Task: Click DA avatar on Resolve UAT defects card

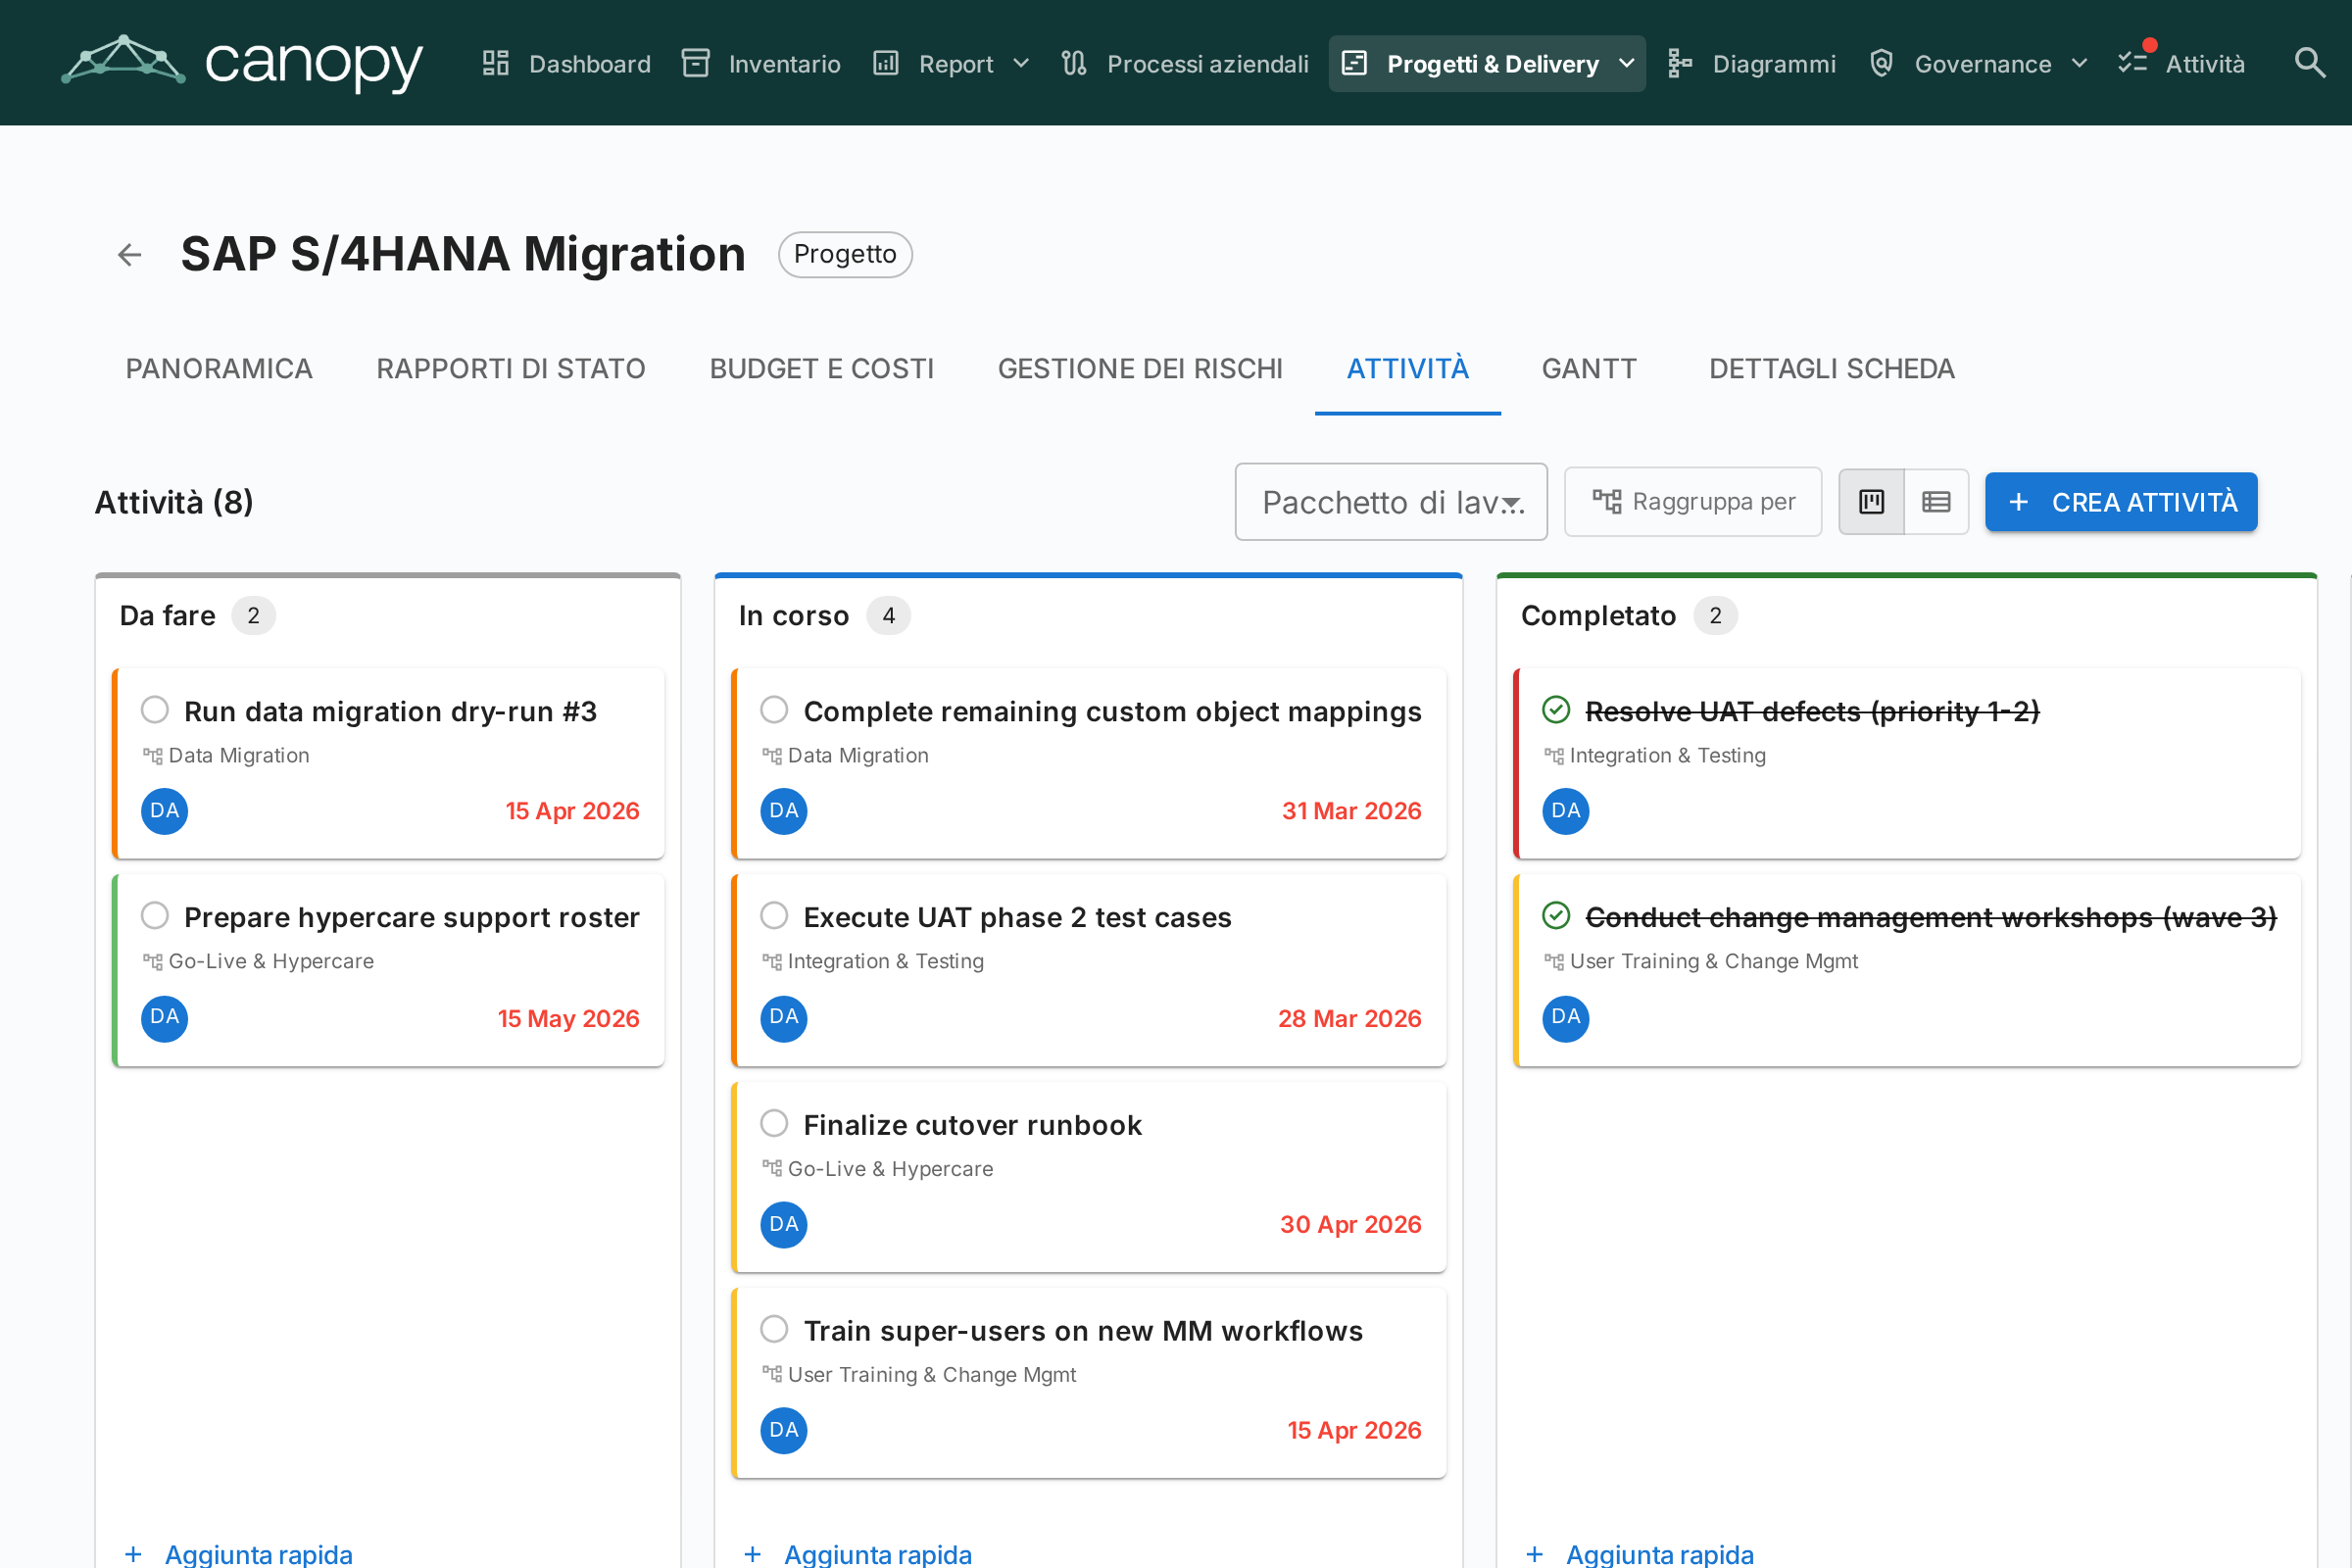Action: click(x=1566, y=811)
